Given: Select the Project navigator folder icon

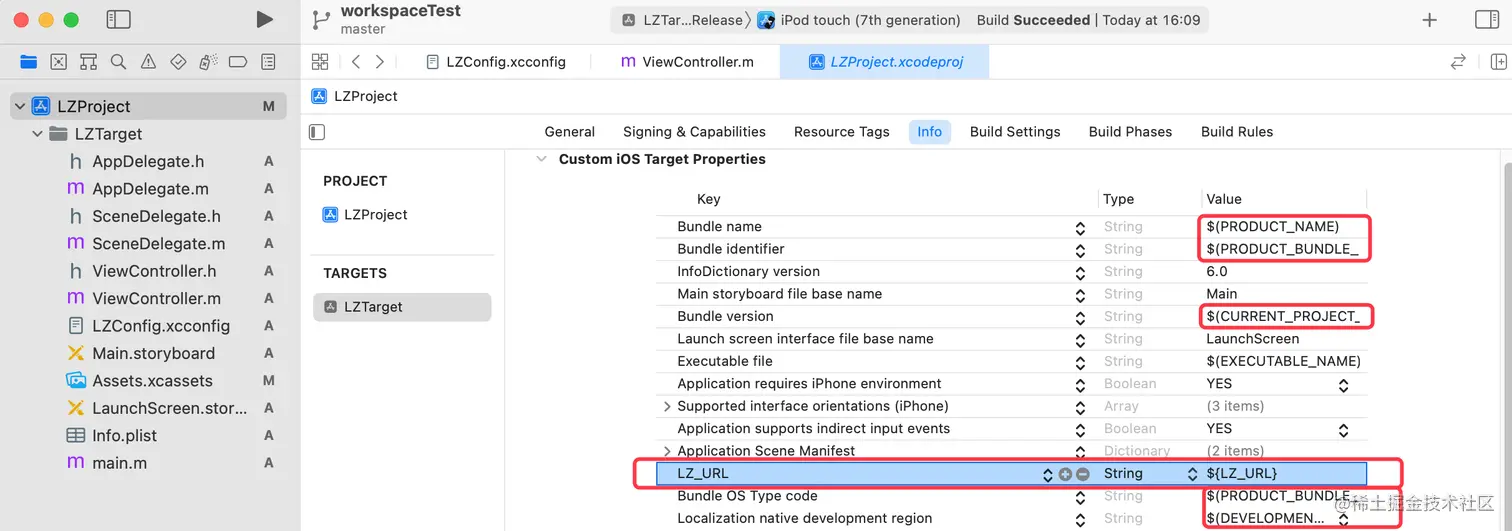Looking at the screenshot, I should point(28,62).
